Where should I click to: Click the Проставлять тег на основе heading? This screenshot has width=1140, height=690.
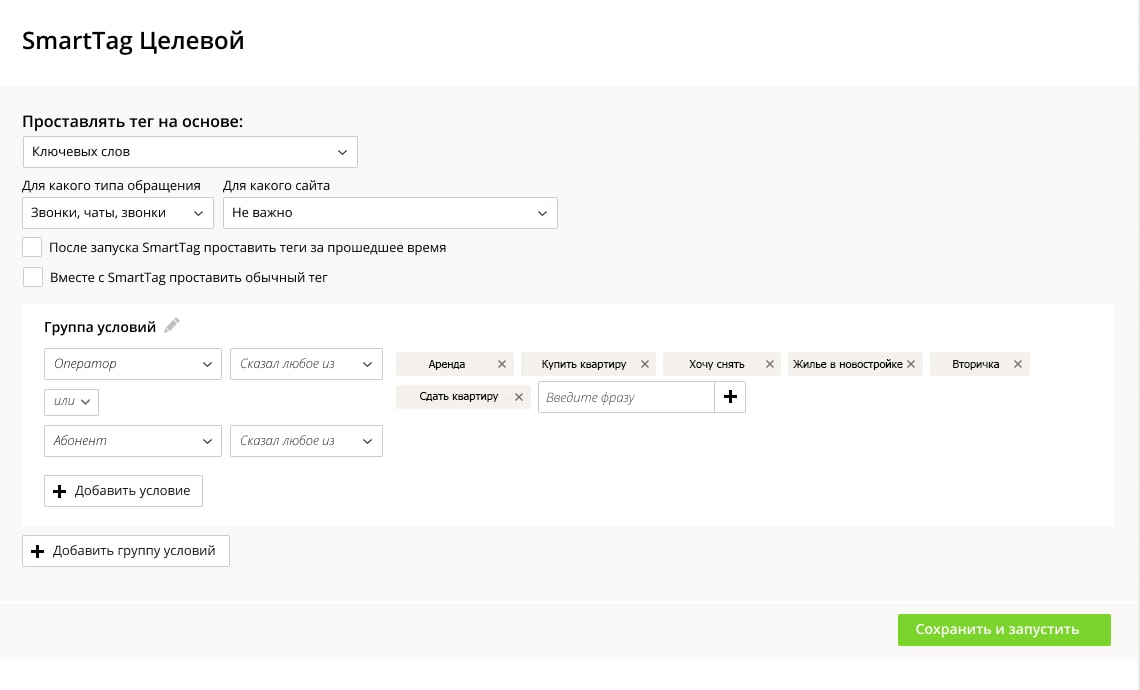(x=132, y=121)
